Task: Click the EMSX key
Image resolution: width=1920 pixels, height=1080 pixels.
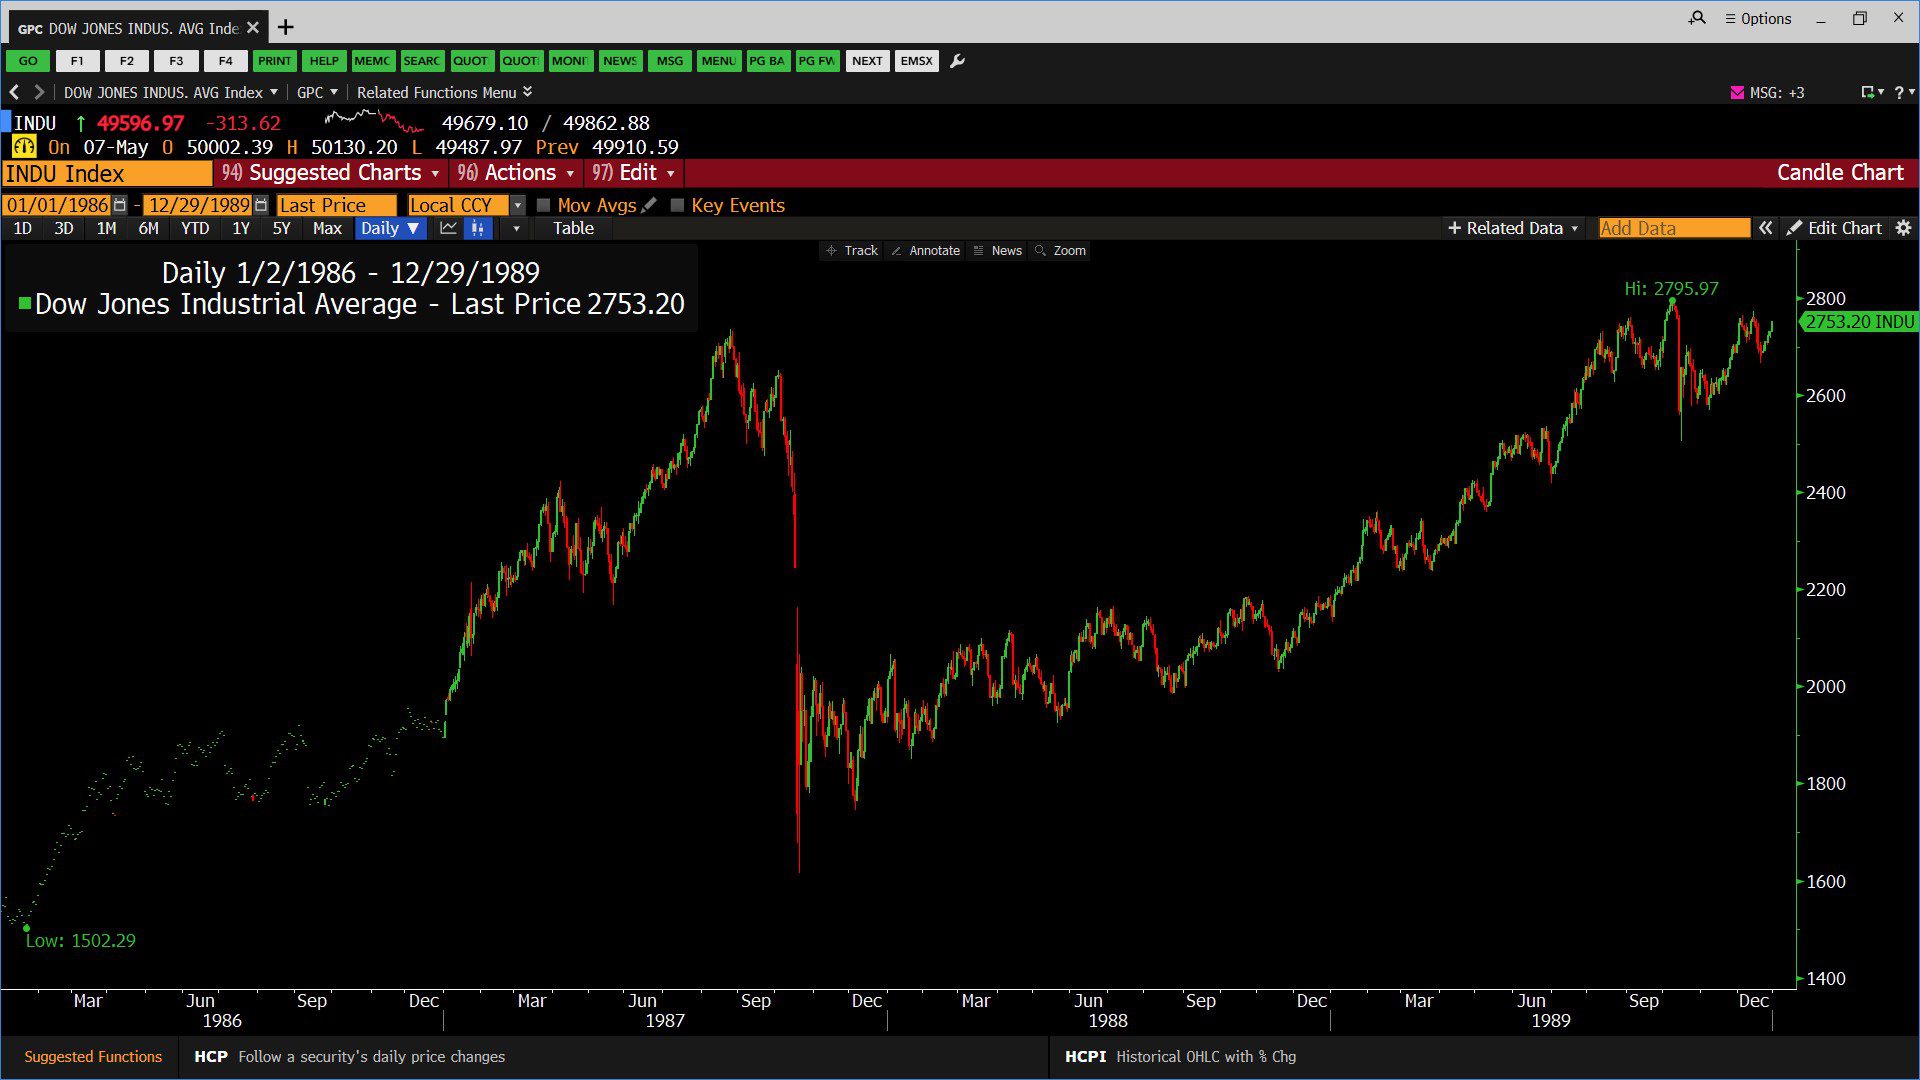Action: tap(916, 61)
